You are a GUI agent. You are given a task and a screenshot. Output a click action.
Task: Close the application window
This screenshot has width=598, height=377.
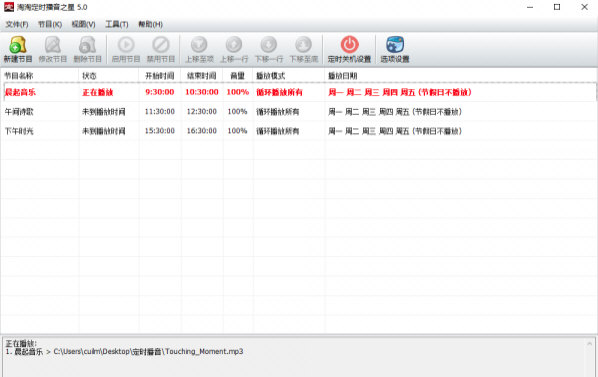click(x=584, y=7)
